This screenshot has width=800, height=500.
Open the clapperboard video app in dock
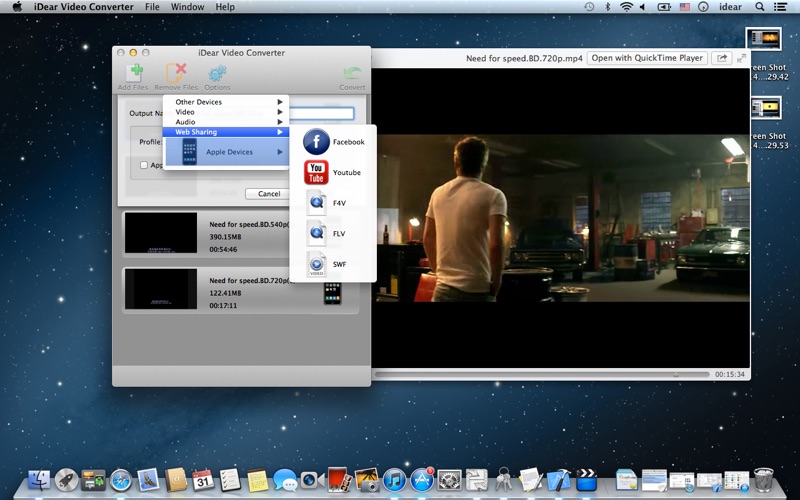point(586,480)
